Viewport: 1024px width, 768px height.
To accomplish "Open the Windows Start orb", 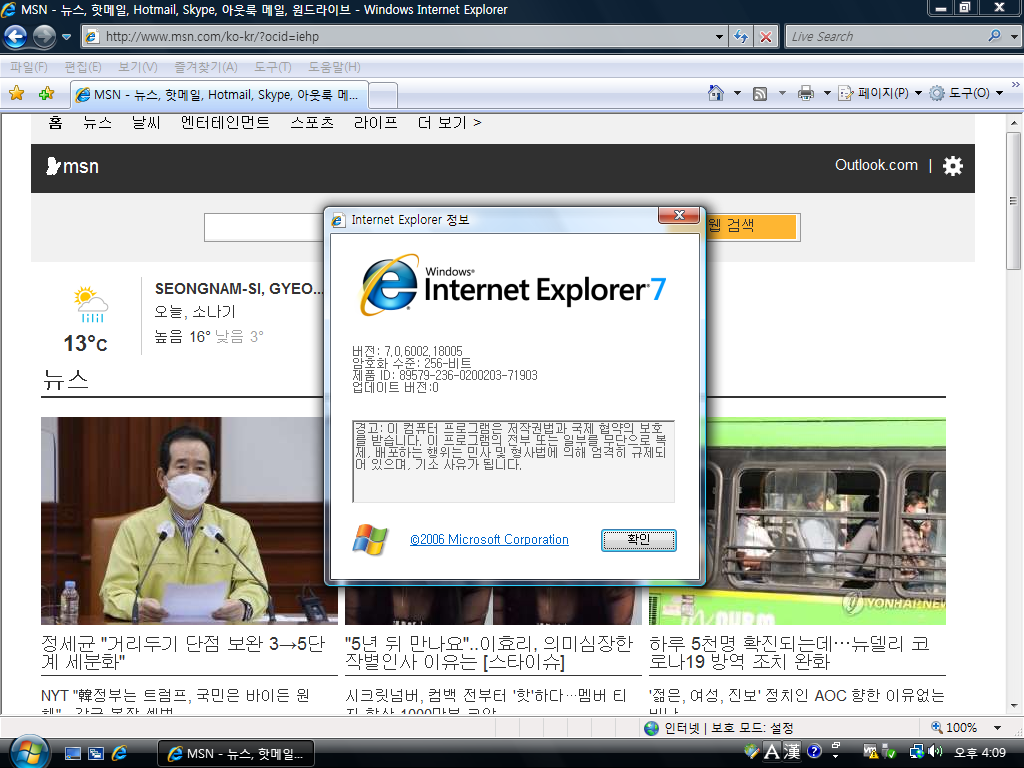I will click(29, 752).
